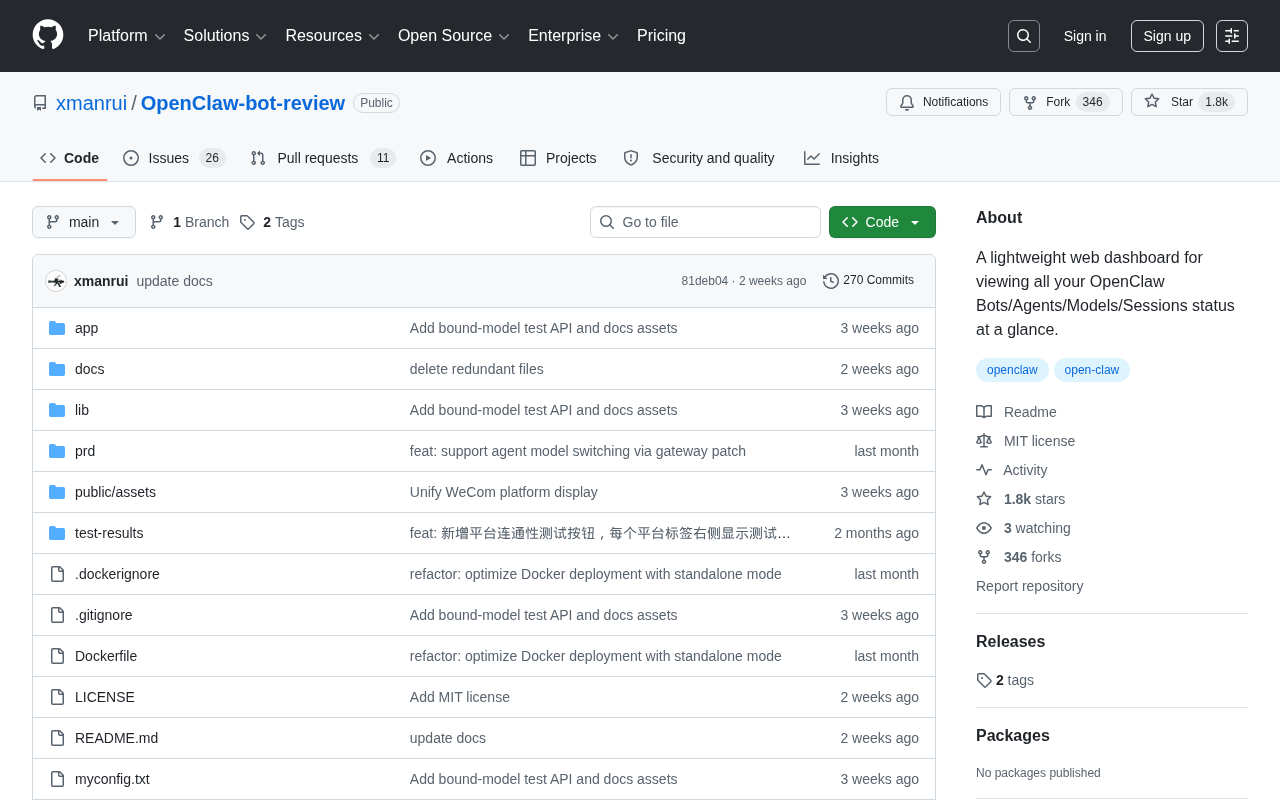Switch to the Security and quality tab
The image size is (1280, 800).
699,158
